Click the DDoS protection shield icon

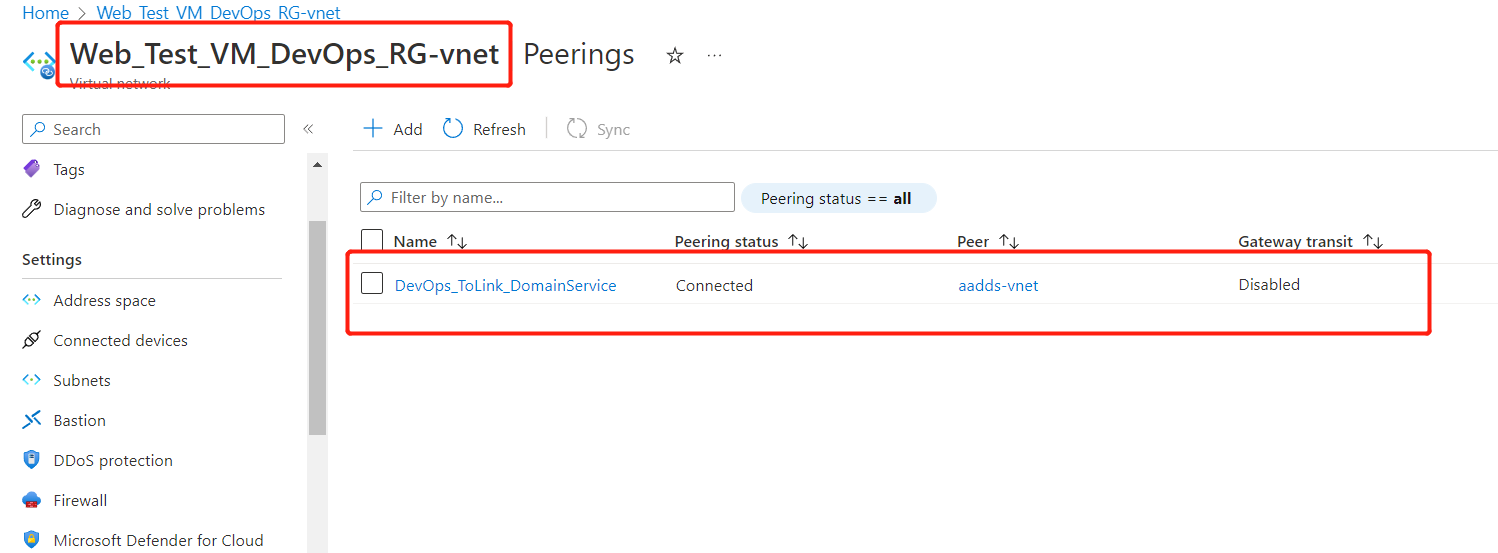[32, 460]
